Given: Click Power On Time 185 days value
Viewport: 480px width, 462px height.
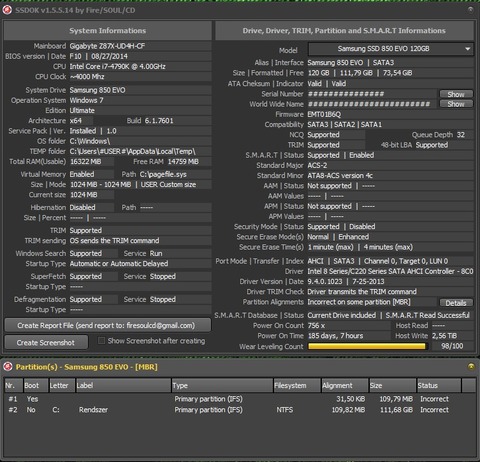Looking at the screenshot, I should click(335, 336).
